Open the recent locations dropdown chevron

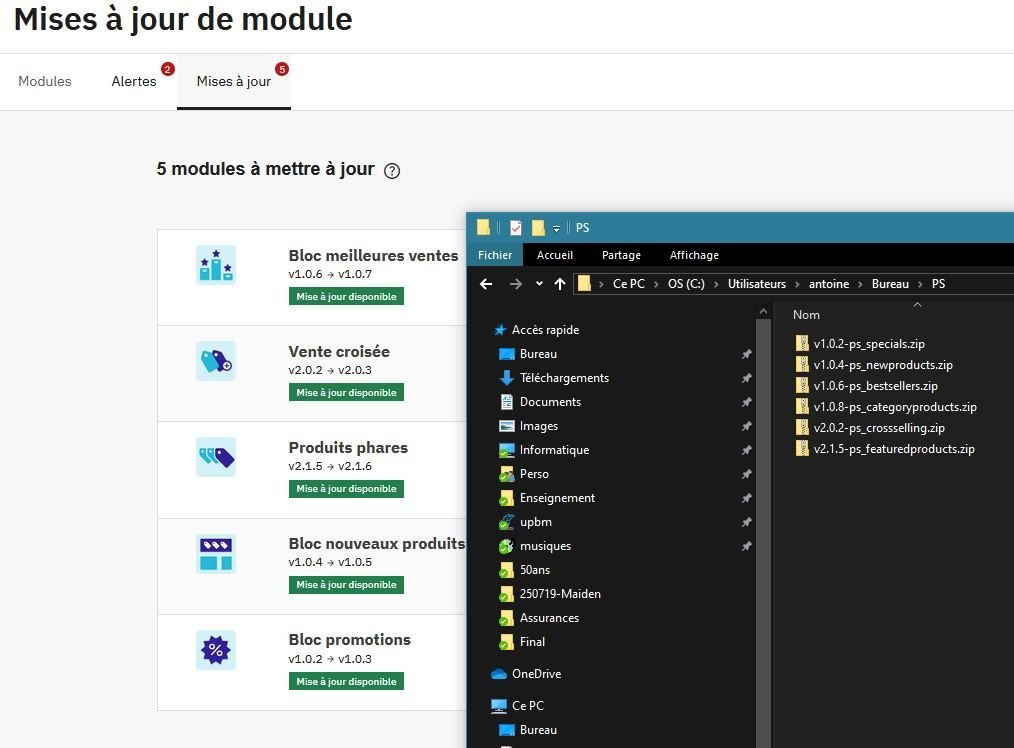click(x=539, y=283)
